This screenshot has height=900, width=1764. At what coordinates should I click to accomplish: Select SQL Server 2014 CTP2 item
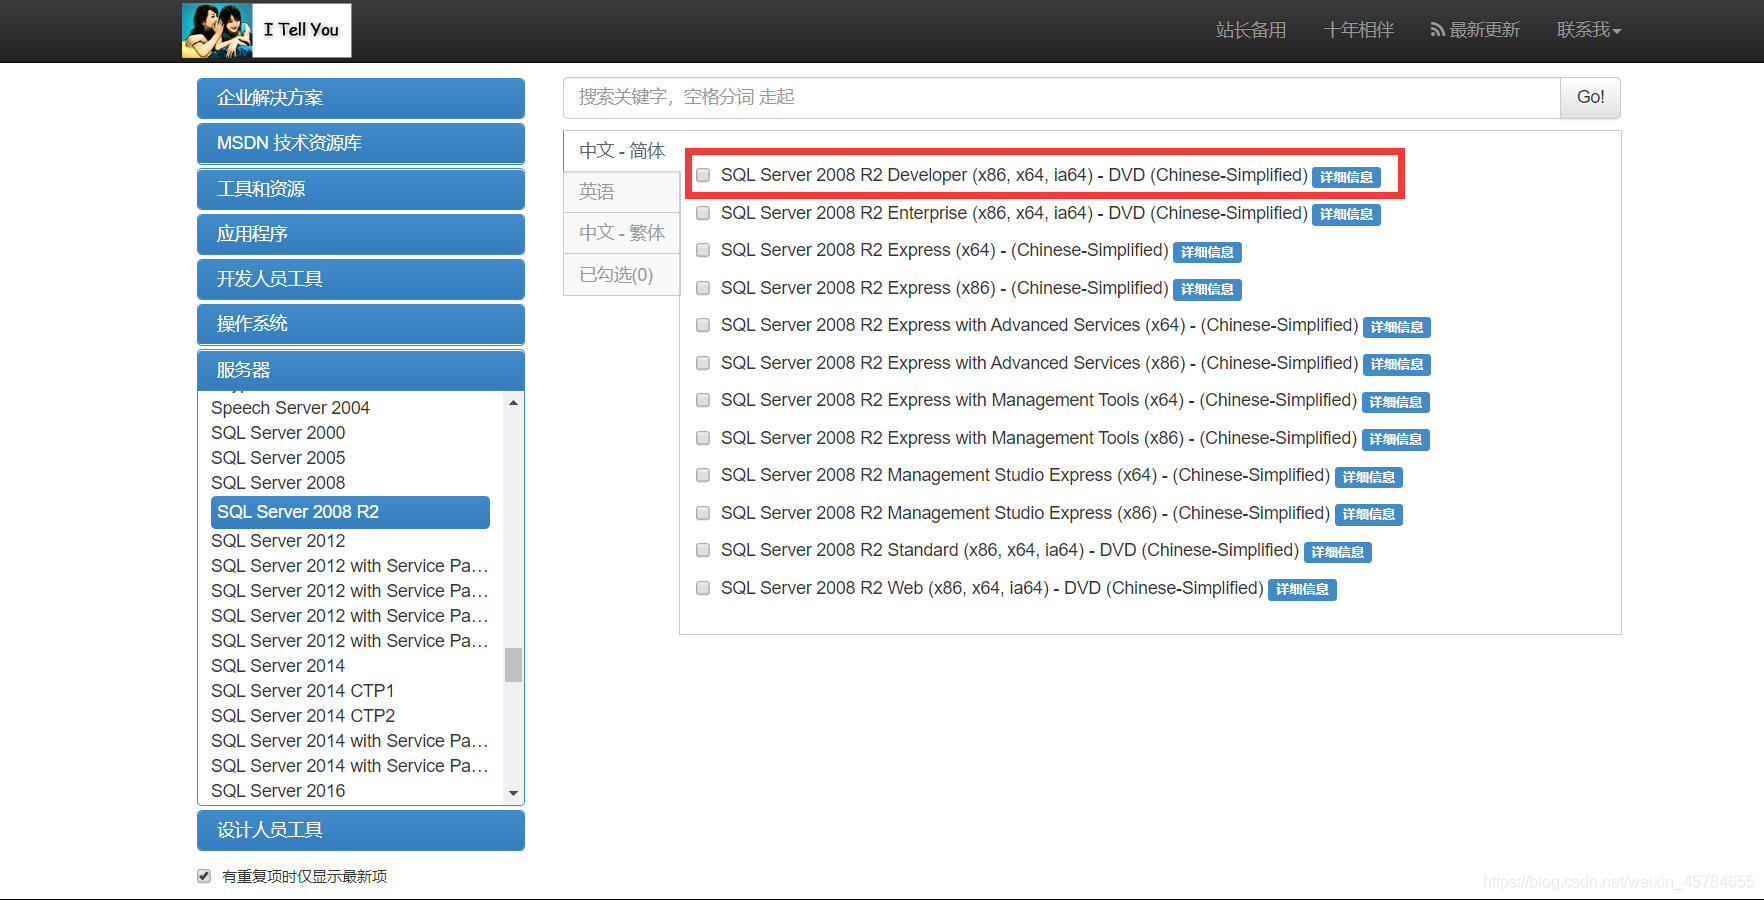[303, 716]
